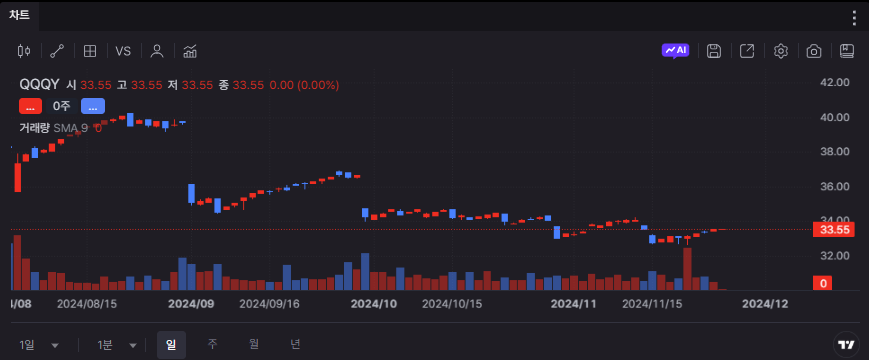Click the 2024/09 date label
Screen dimensions: 869x360
(x=191, y=304)
